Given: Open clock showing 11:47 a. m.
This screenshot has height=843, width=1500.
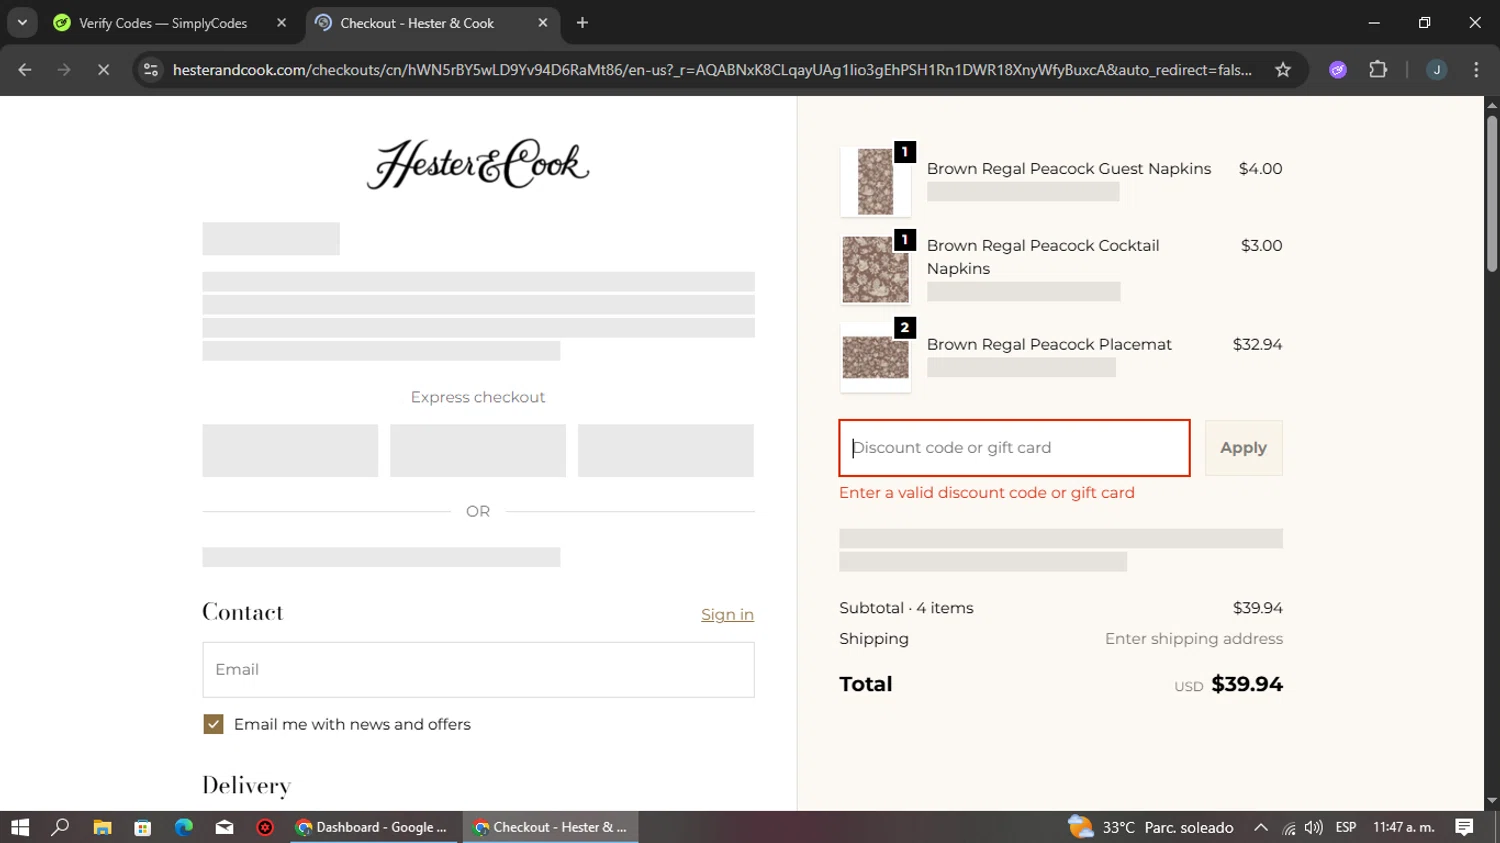Looking at the screenshot, I should click(x=1404, y=827).
